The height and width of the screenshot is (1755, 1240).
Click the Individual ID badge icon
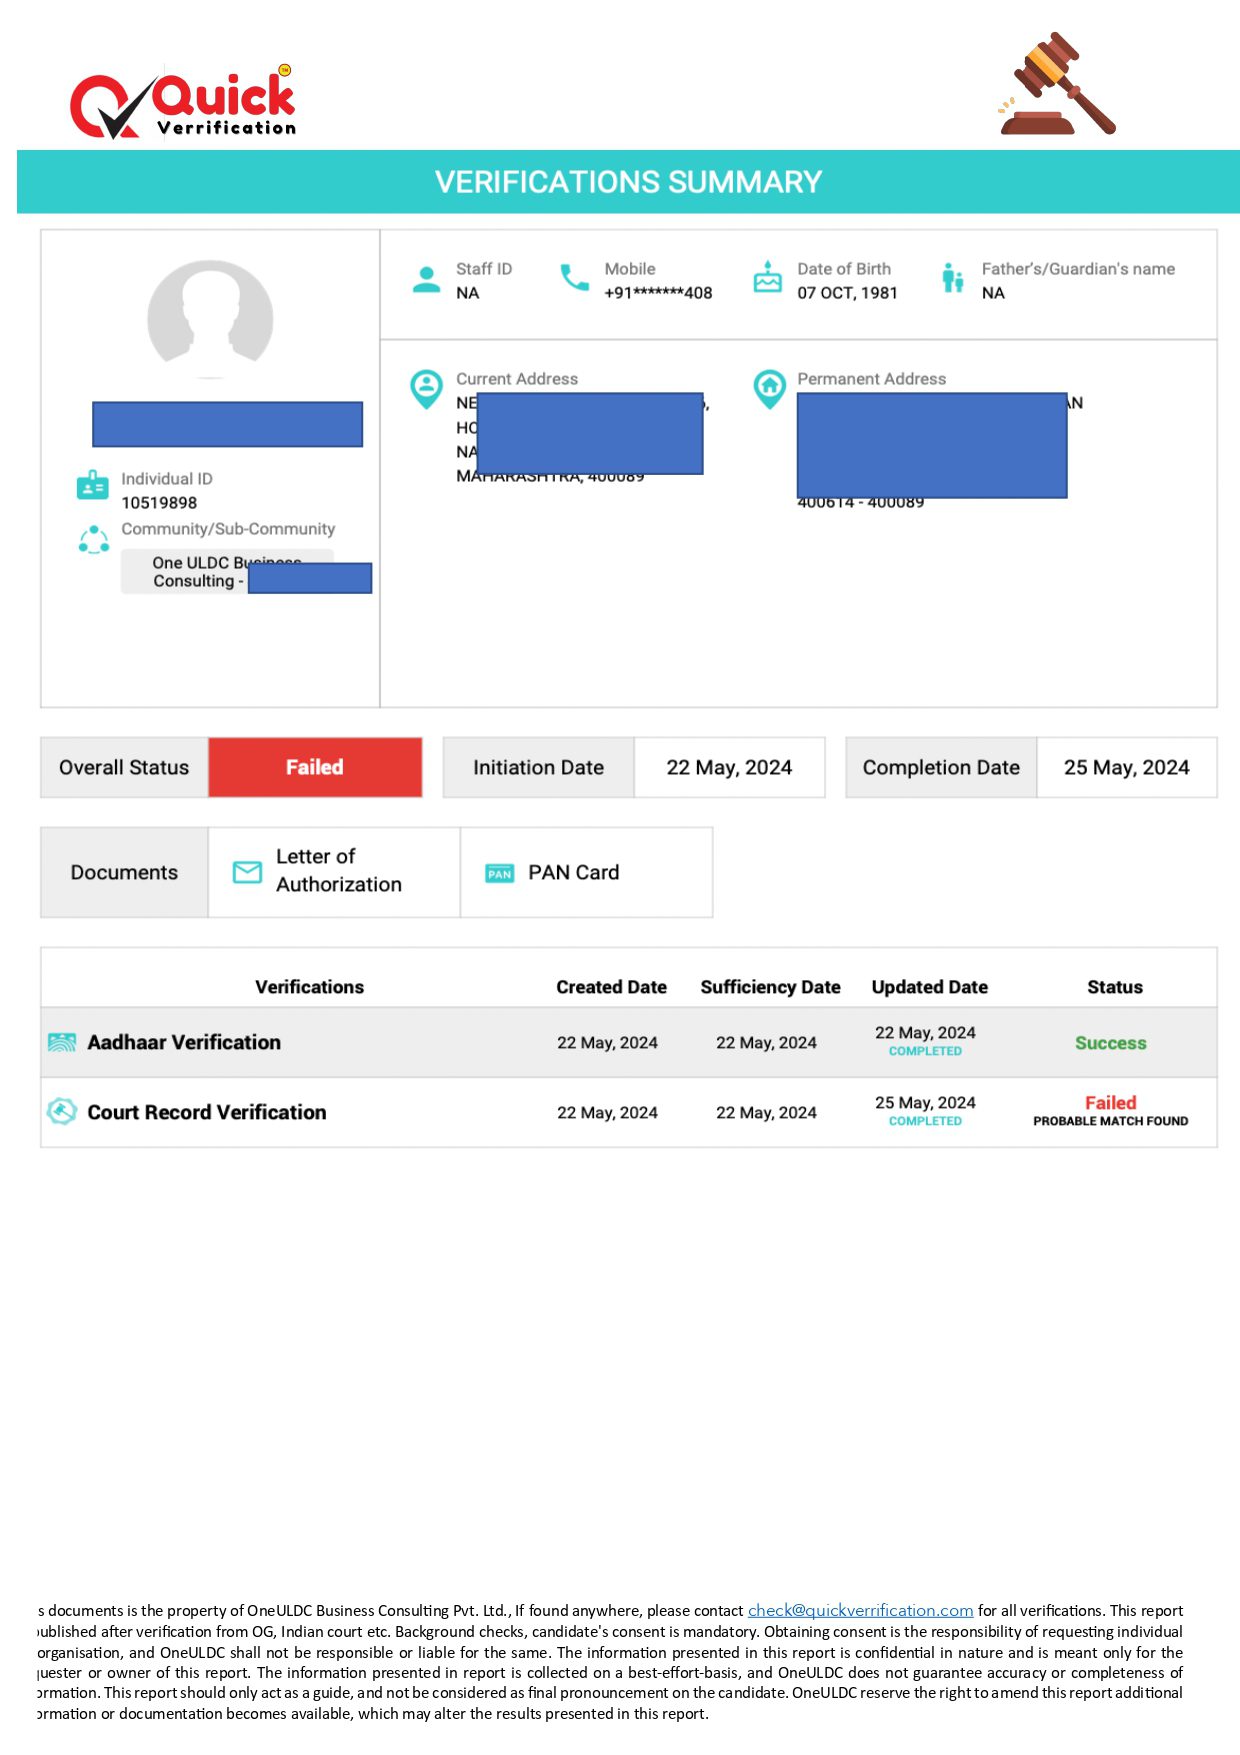[93, 486]
